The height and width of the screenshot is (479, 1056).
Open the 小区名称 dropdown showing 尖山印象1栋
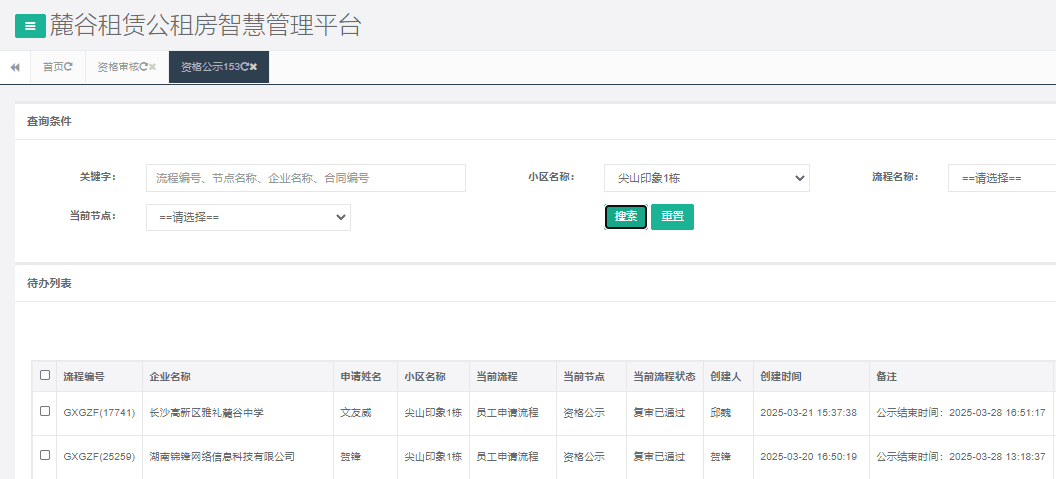tap(706, 178)
